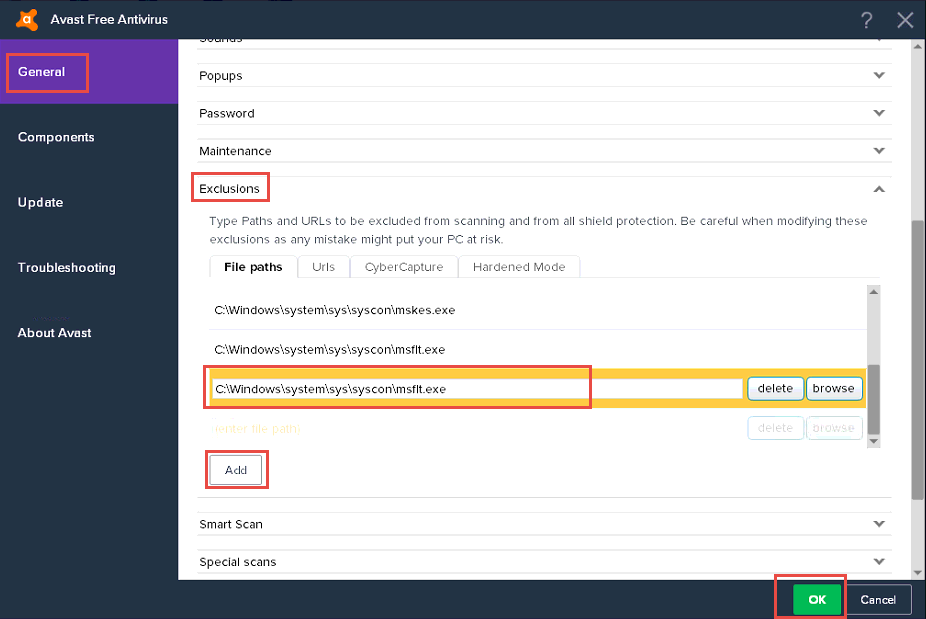
Task: Click the Avast logo icon
Action: [27, 19]
